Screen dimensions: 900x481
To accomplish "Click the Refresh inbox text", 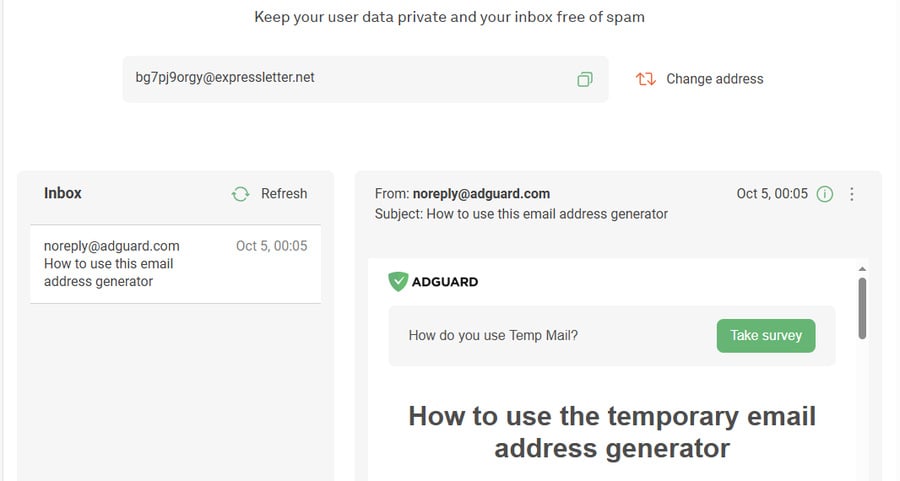I will click(284, 193).
